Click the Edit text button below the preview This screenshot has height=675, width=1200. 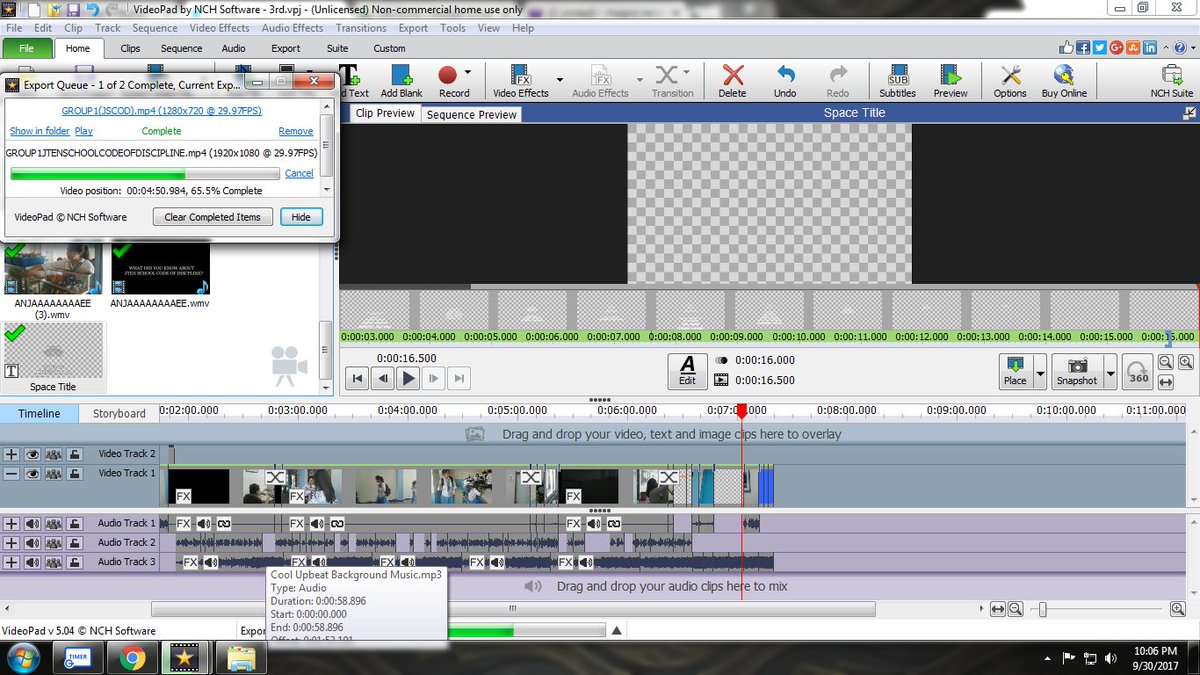click(x=687, y=370)
